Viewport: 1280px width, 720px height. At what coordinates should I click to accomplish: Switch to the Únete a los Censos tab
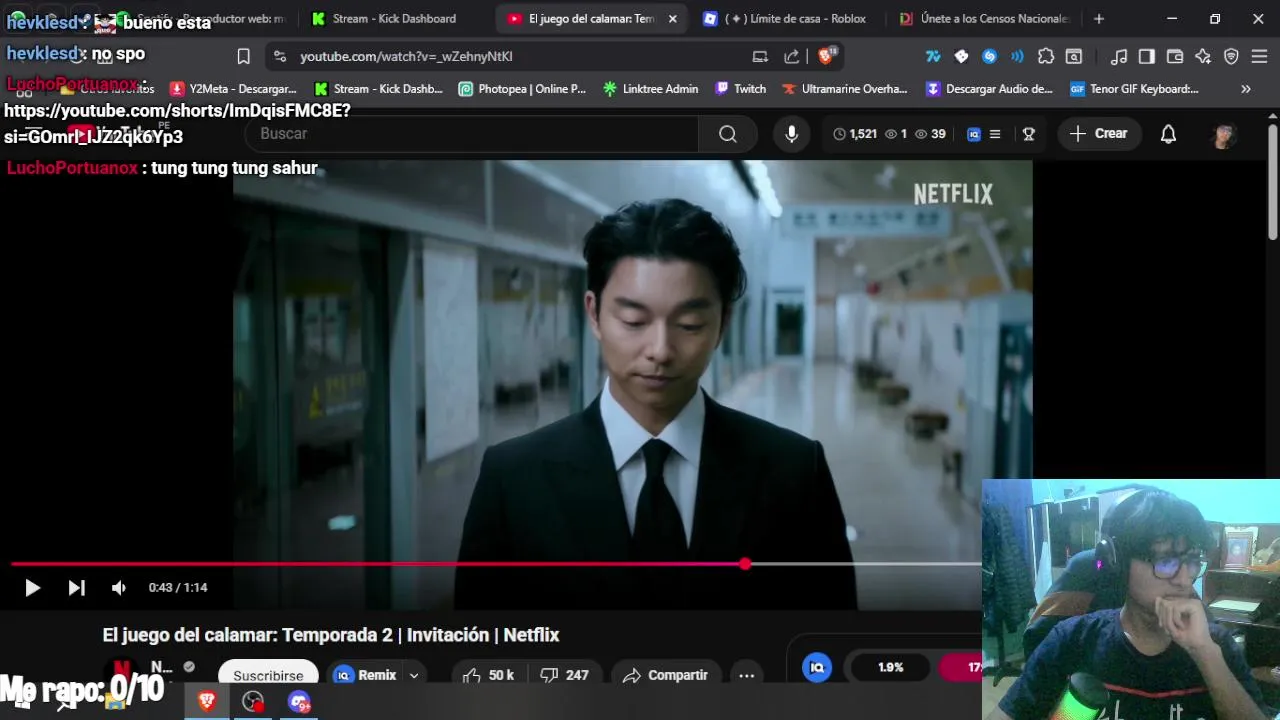[984, 19]
